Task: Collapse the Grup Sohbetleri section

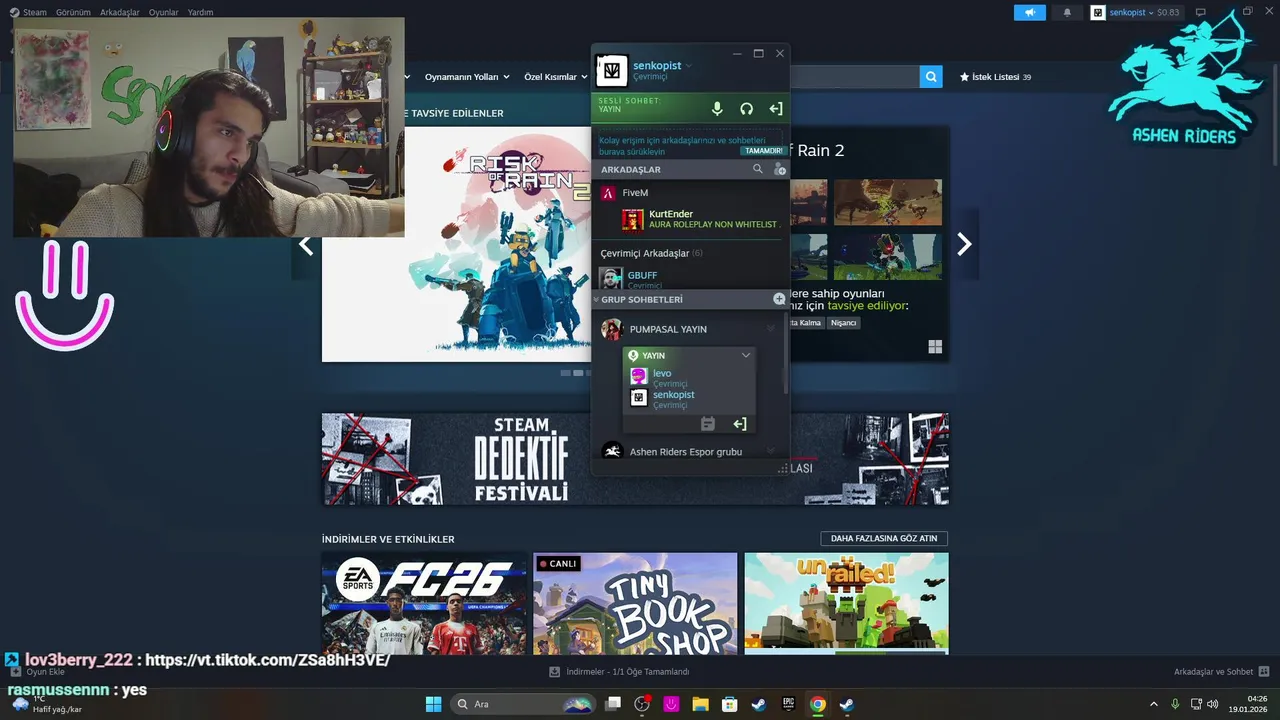Action: [x=596, y=299]
